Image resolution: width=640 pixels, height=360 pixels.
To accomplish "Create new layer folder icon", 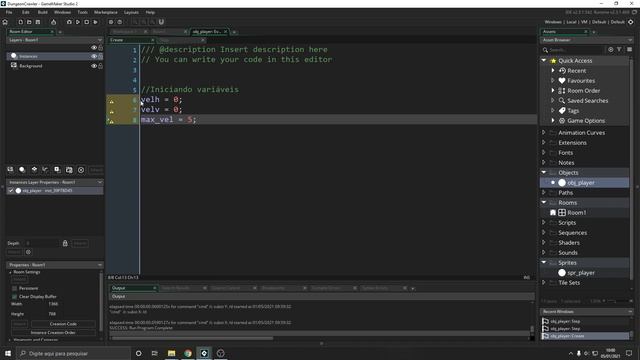I will click(69, 169).
